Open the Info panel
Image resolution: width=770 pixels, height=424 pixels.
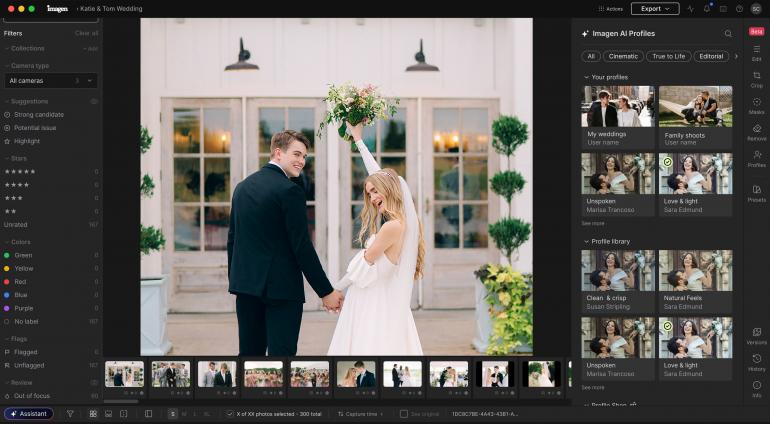tap(756, 389)
